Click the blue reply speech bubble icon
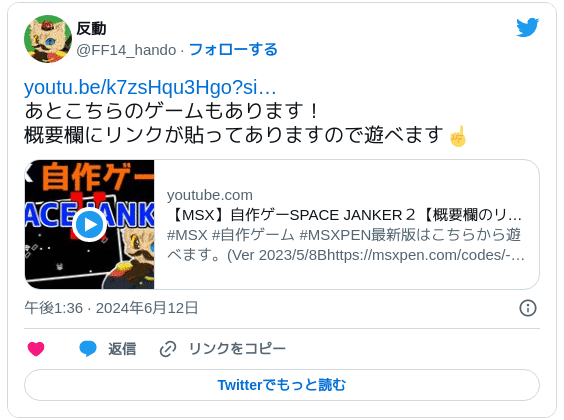 click(88, 348)
